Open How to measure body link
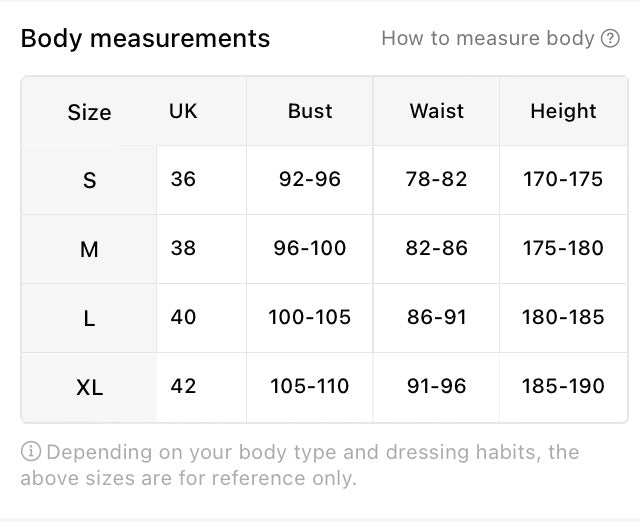 click(x=500, y=38)
